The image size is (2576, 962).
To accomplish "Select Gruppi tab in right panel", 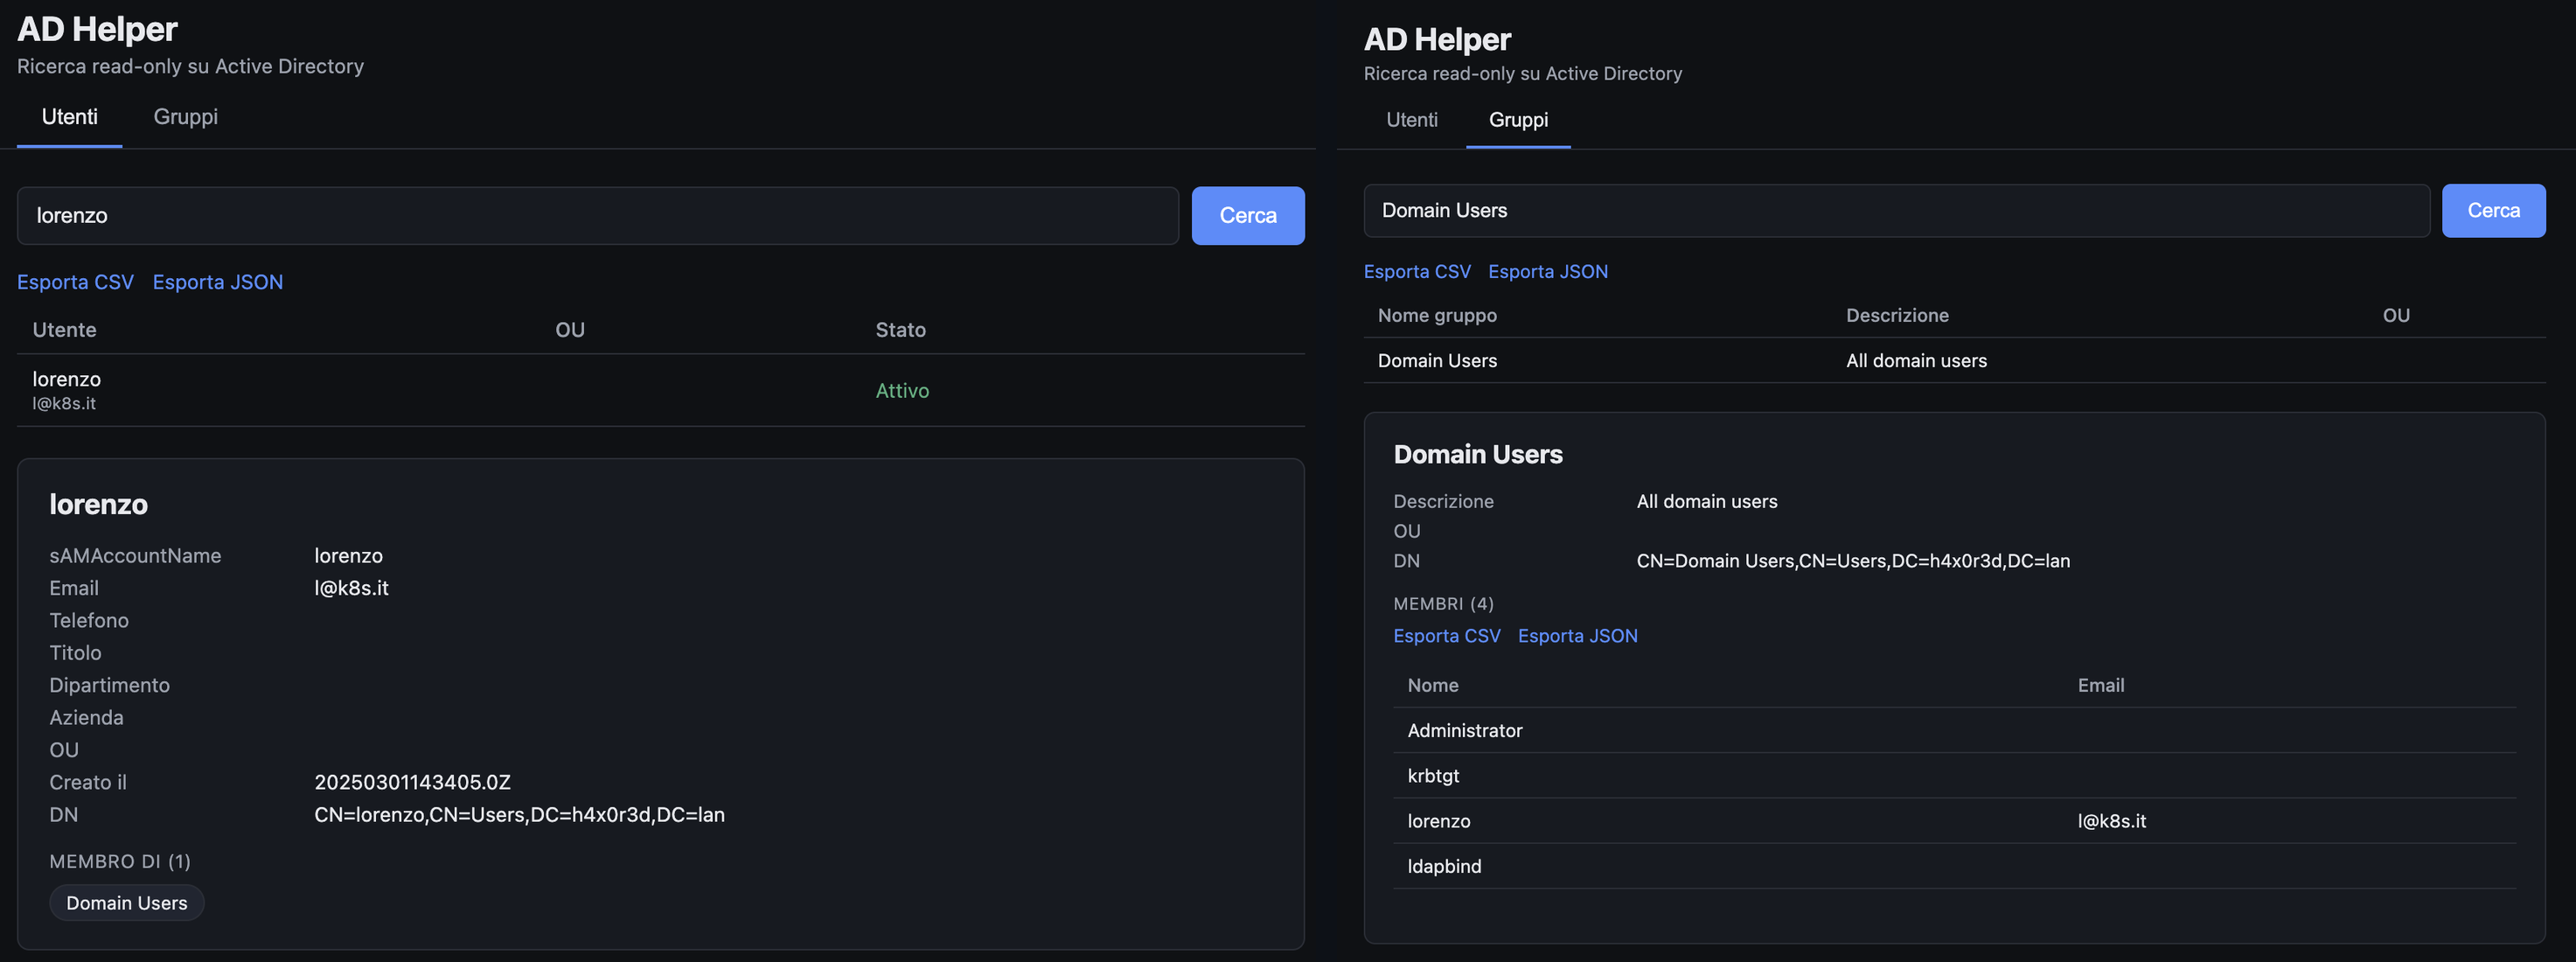I will [1518, 120].
